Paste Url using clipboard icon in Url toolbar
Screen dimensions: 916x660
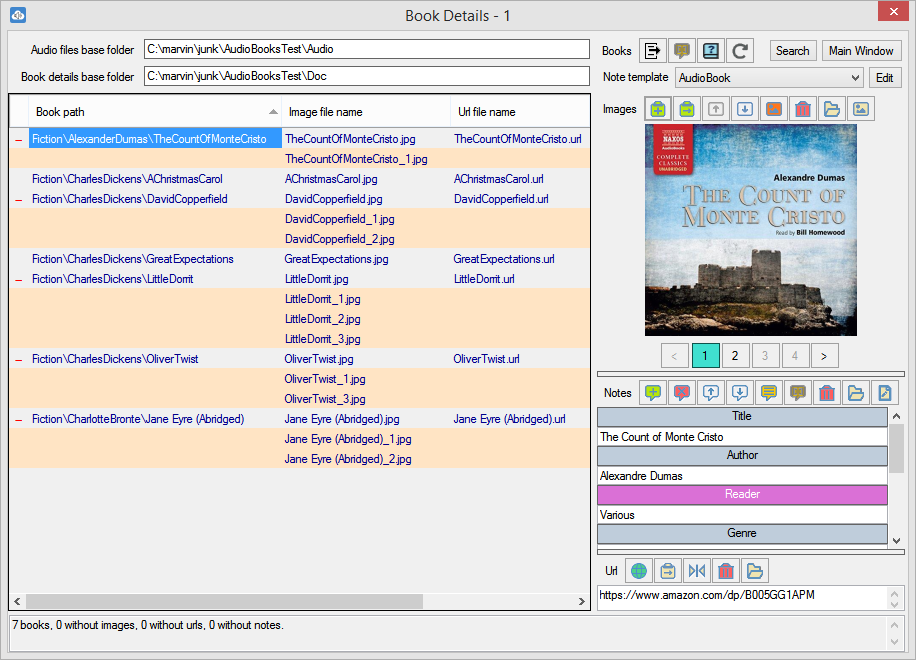pyautogui.click(x=668, y=571)
